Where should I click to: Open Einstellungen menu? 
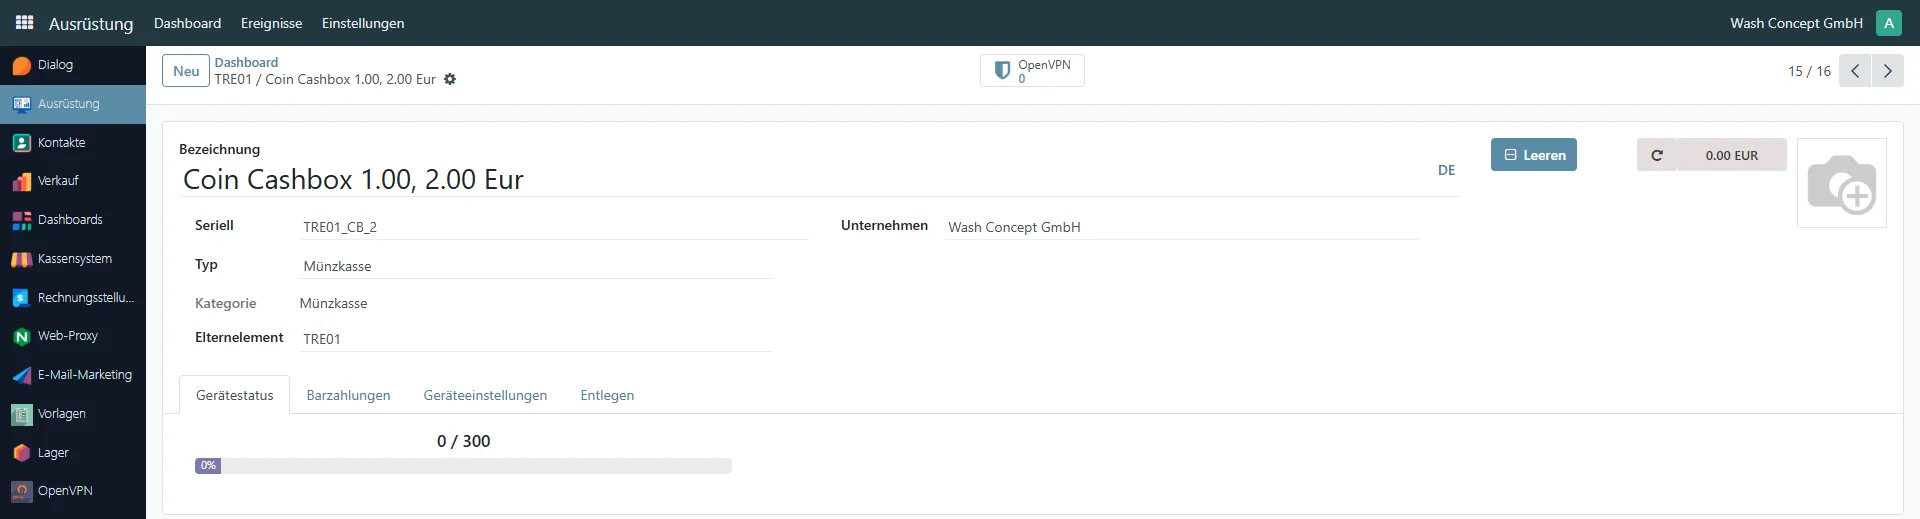[363, 23]
